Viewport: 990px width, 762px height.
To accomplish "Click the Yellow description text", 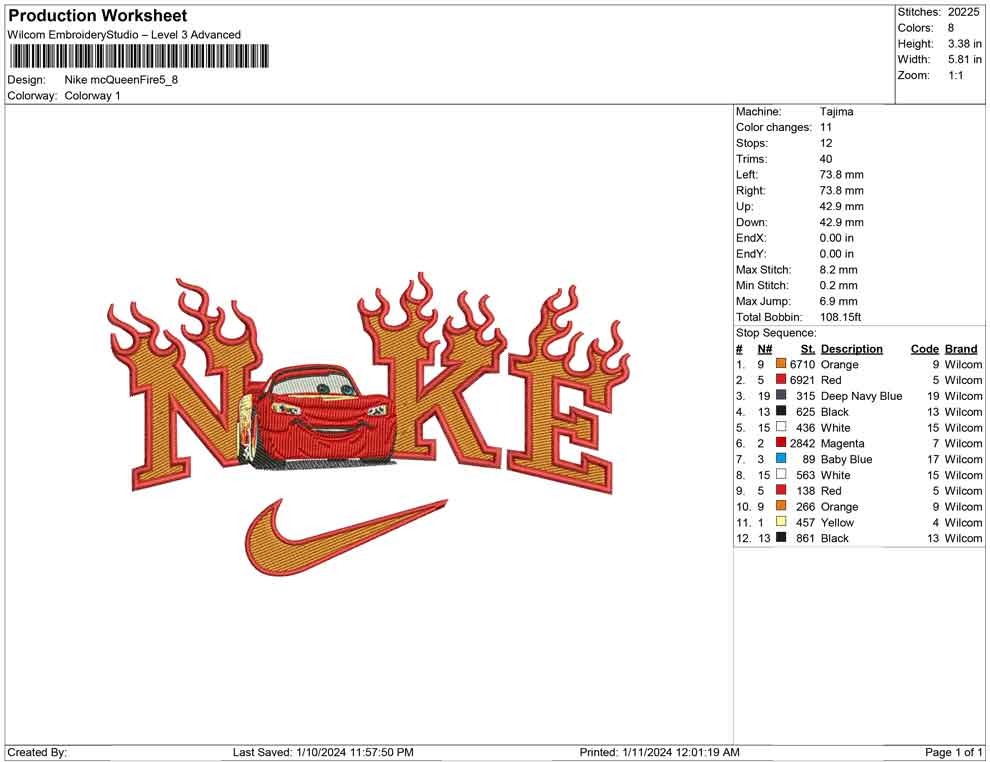I will coord(837,522).
